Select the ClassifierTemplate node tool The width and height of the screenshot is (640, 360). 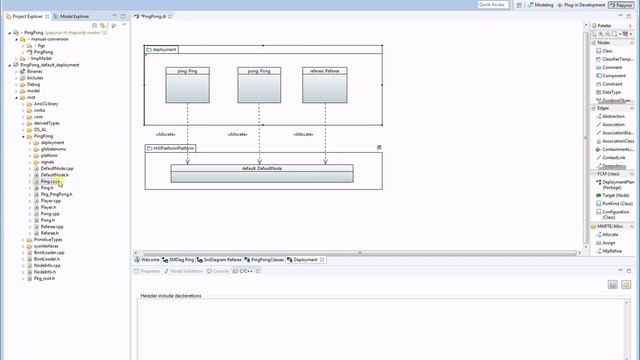coord(616,59)
